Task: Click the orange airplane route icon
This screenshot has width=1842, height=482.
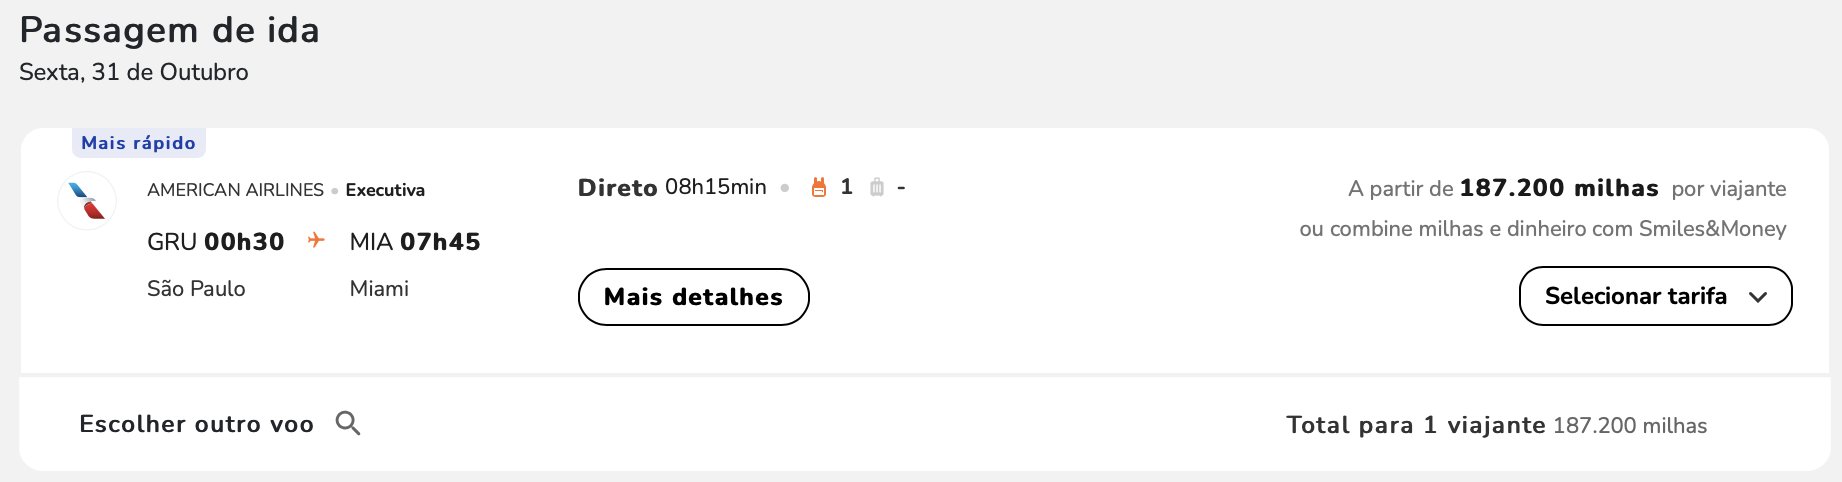Action: point(316,240)
